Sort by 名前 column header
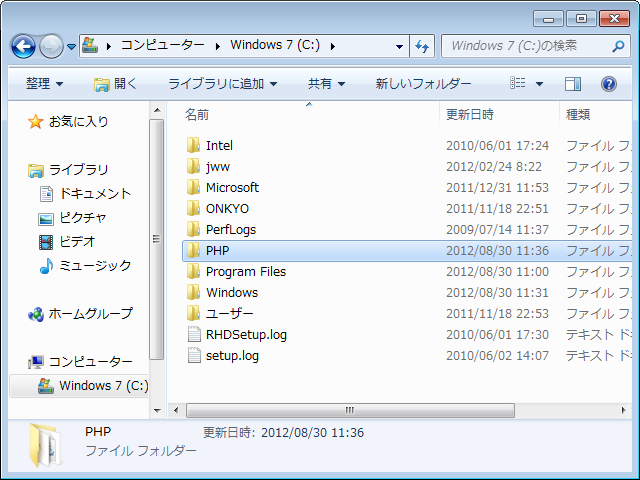Image resolution: width=640 pixels, height=480 pixels. 197,115
